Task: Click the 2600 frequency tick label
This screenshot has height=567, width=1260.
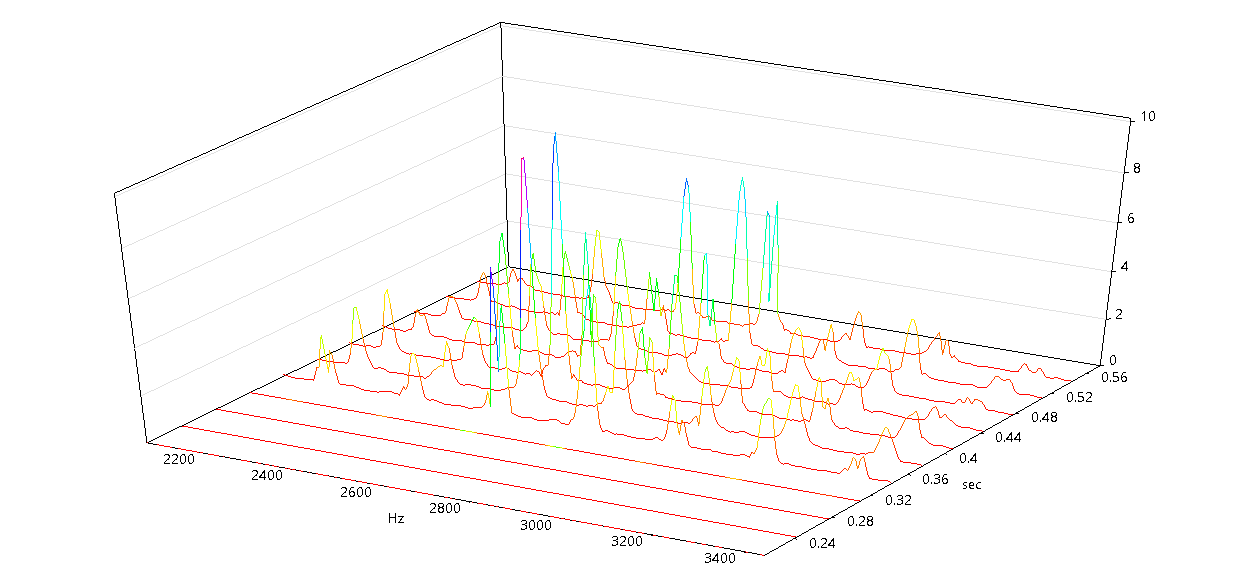Action: [355, 492]
